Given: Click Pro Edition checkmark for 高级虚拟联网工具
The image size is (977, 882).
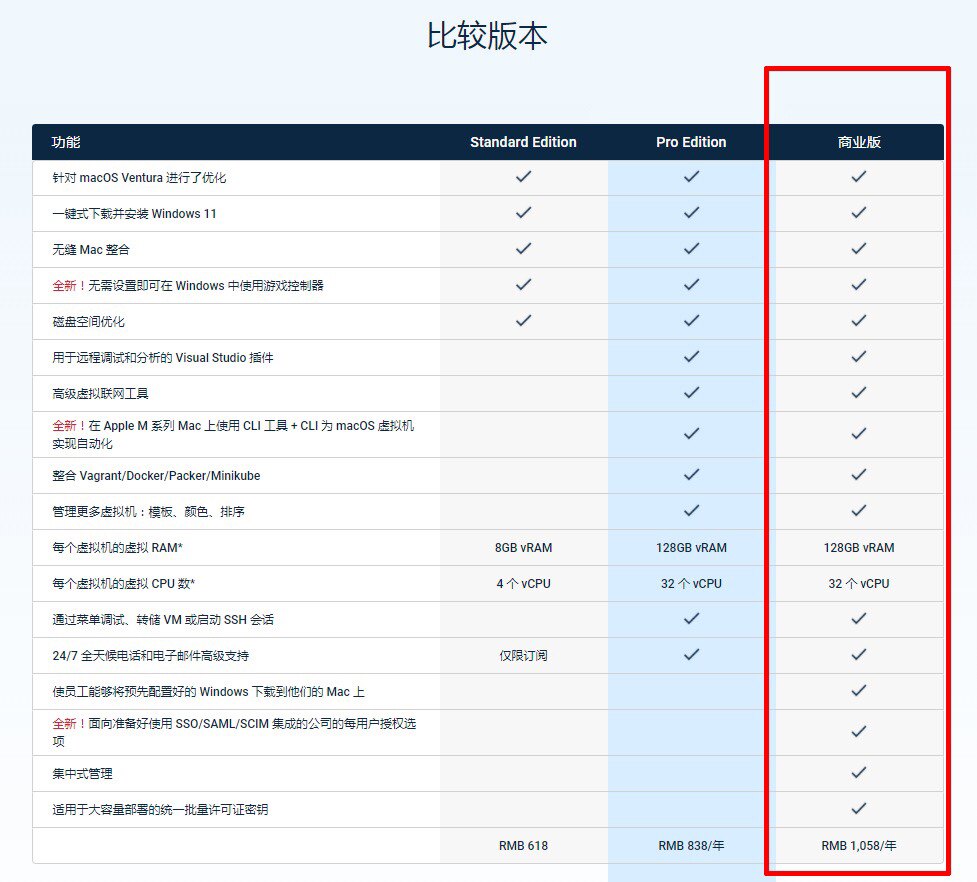Looking at the screenshot, I should (x=691, y=393).
